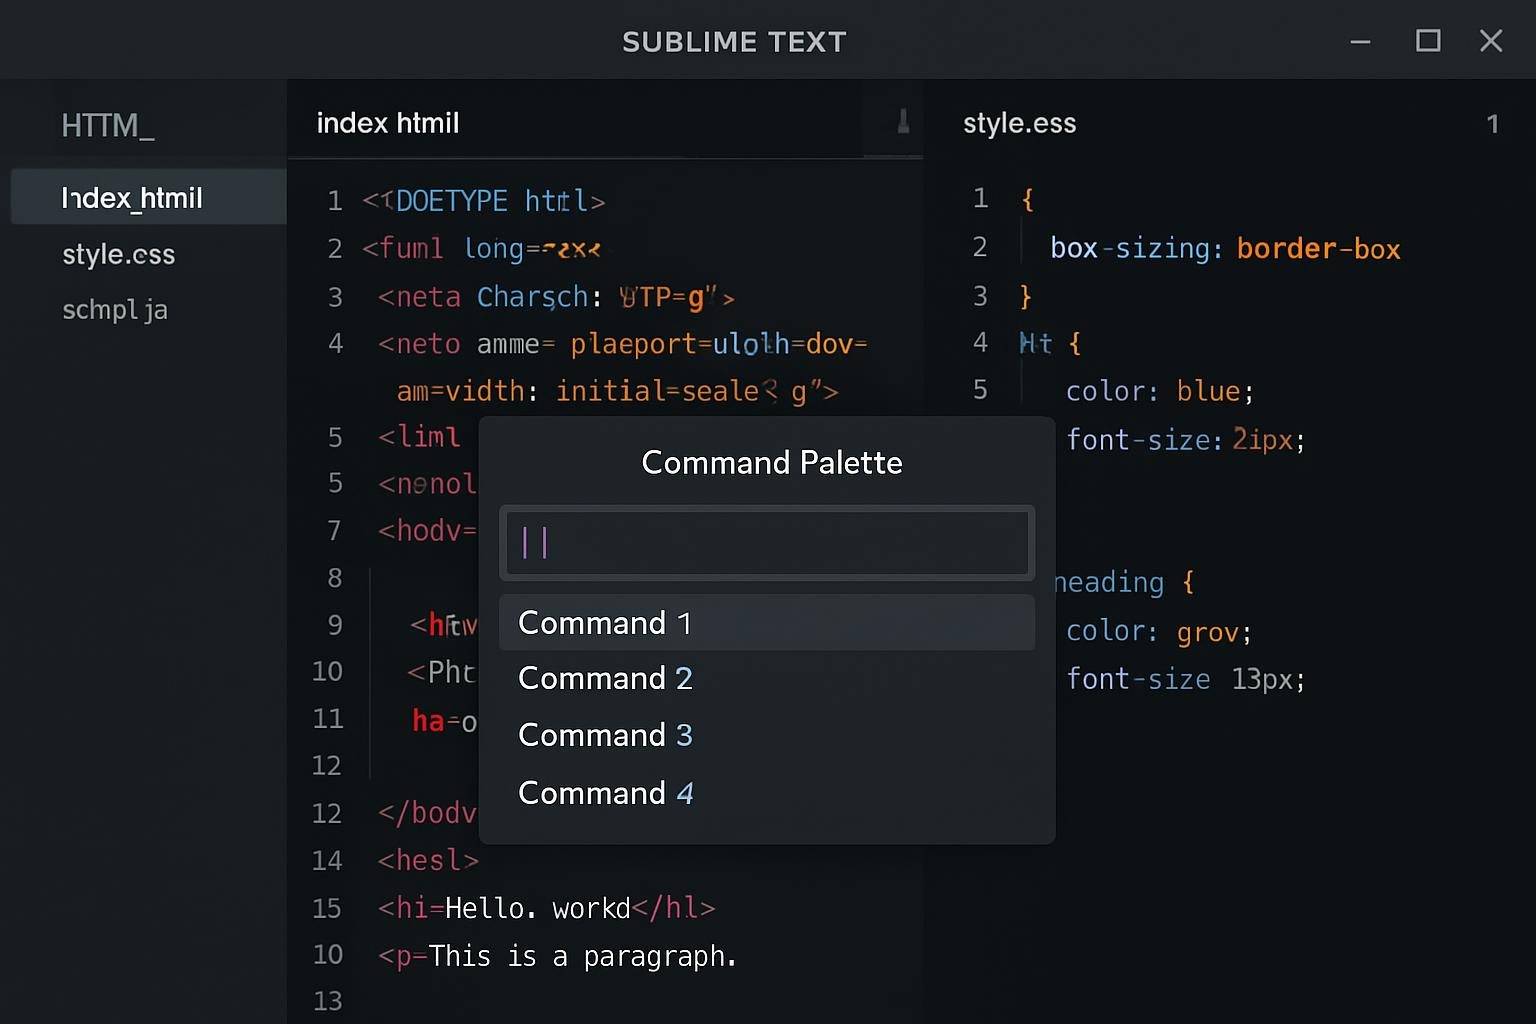Select Command 1 in the palette

click(x=766, y=623)
